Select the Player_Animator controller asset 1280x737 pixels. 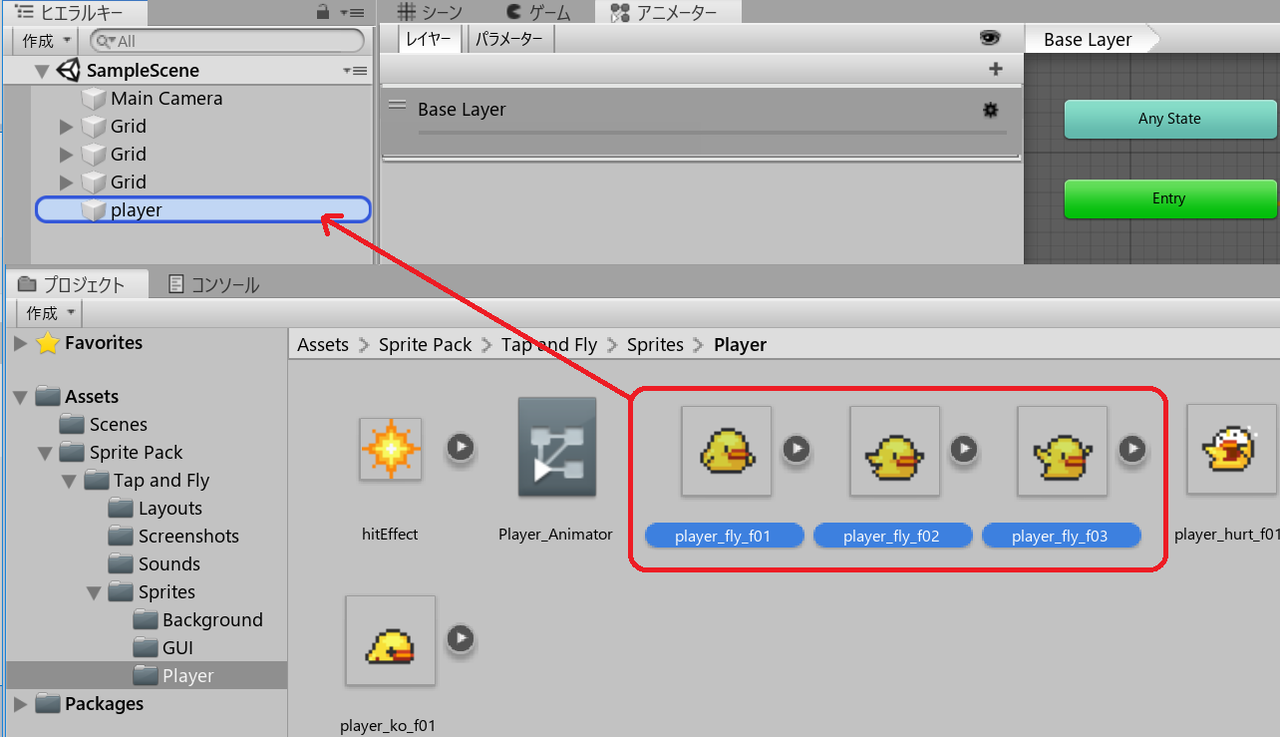tap(557, 447)
